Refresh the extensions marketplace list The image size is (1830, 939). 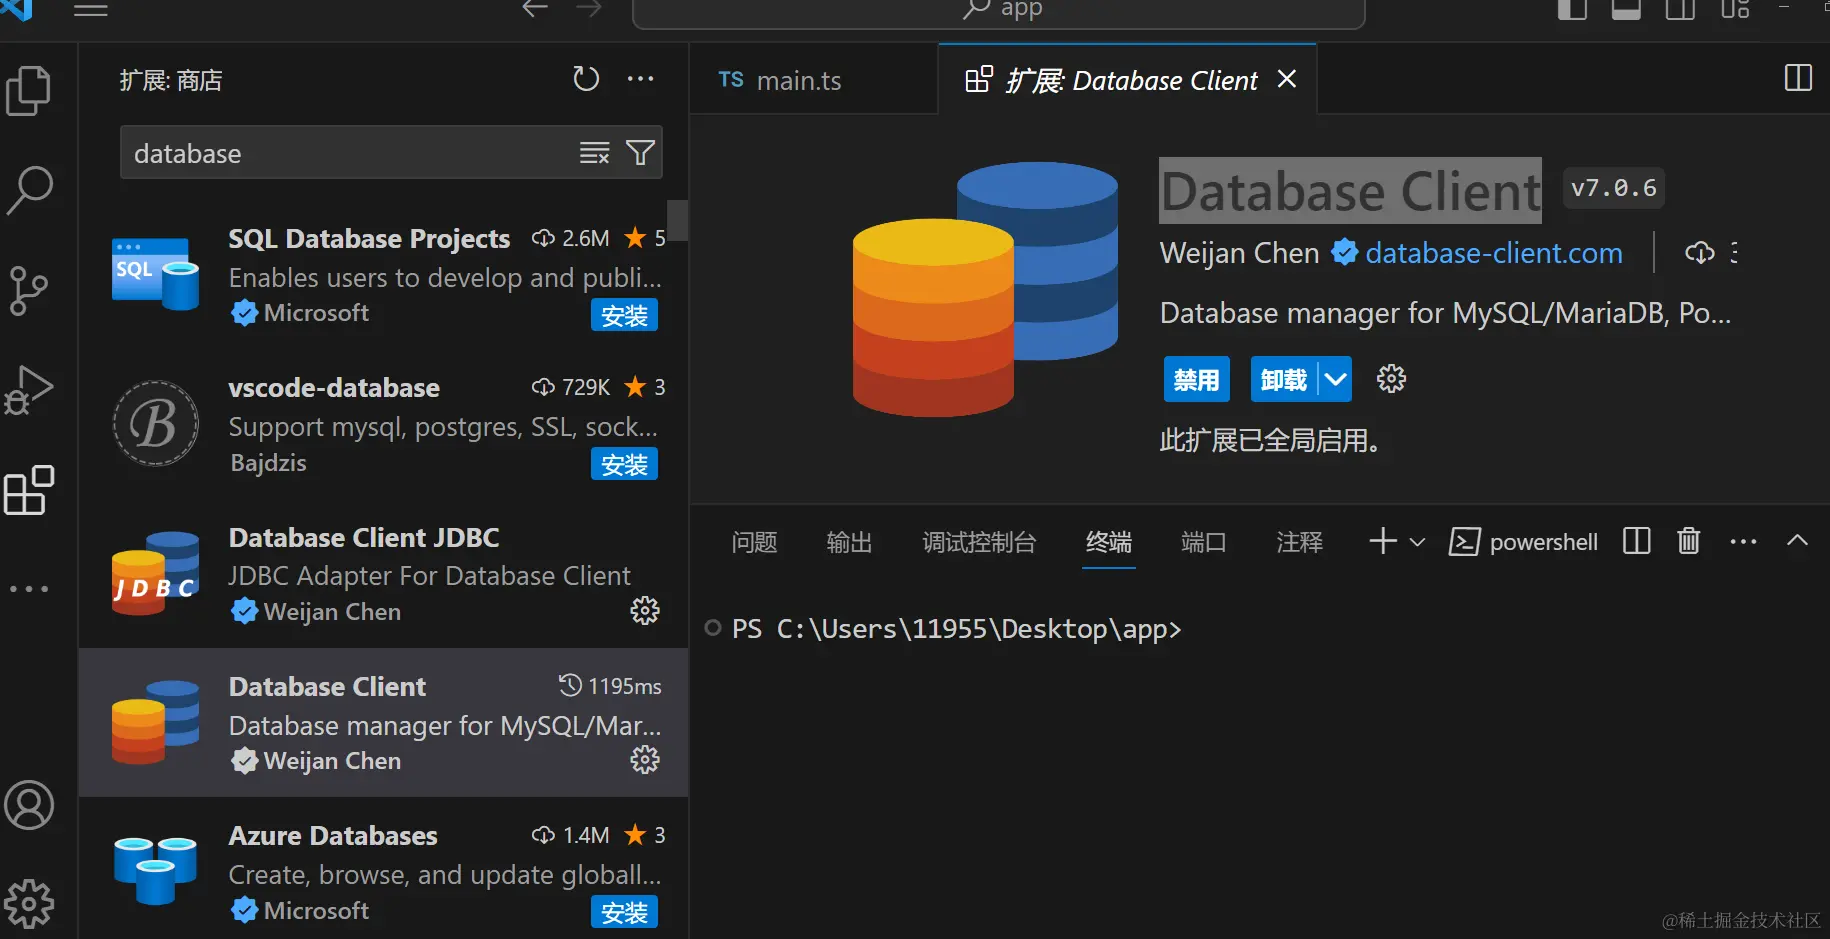586,79
